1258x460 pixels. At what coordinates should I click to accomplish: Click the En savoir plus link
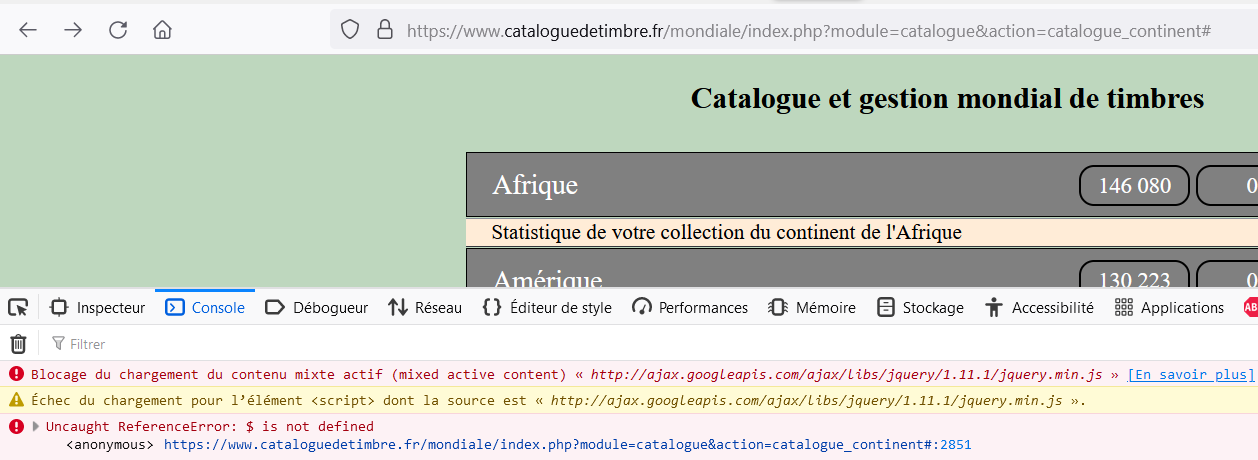point(1190,374)
